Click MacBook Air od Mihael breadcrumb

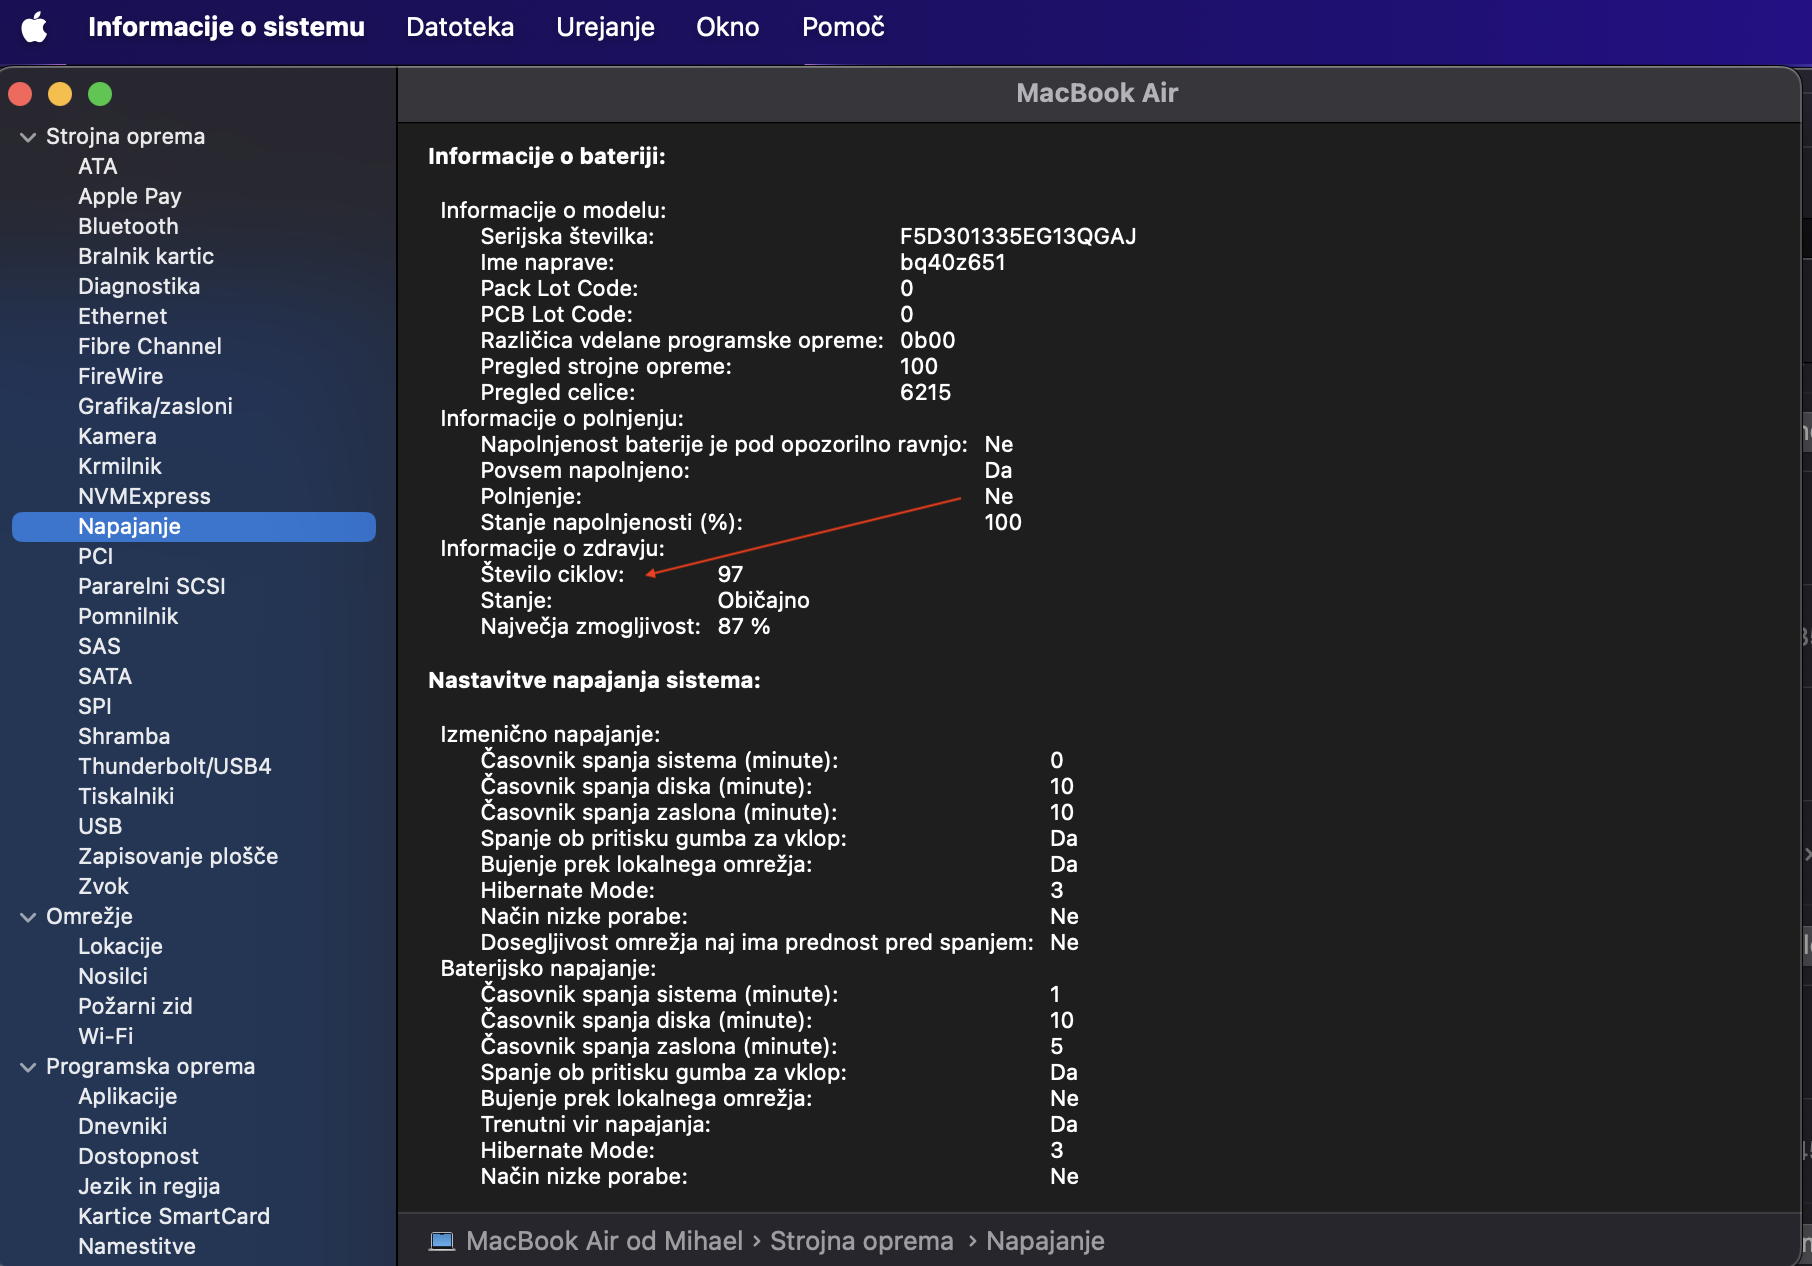click(604, 1241)
